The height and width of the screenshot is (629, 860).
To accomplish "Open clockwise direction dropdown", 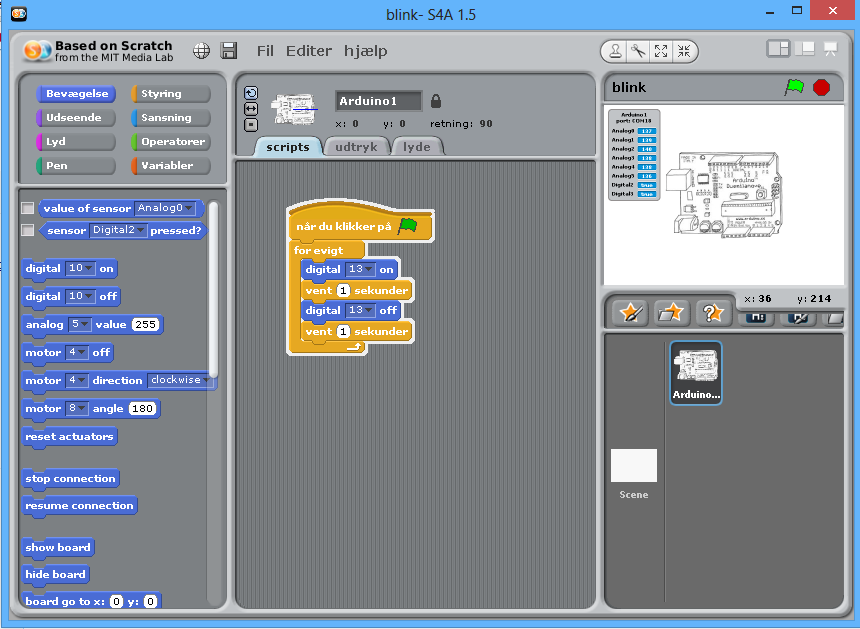I will point(180,380).
